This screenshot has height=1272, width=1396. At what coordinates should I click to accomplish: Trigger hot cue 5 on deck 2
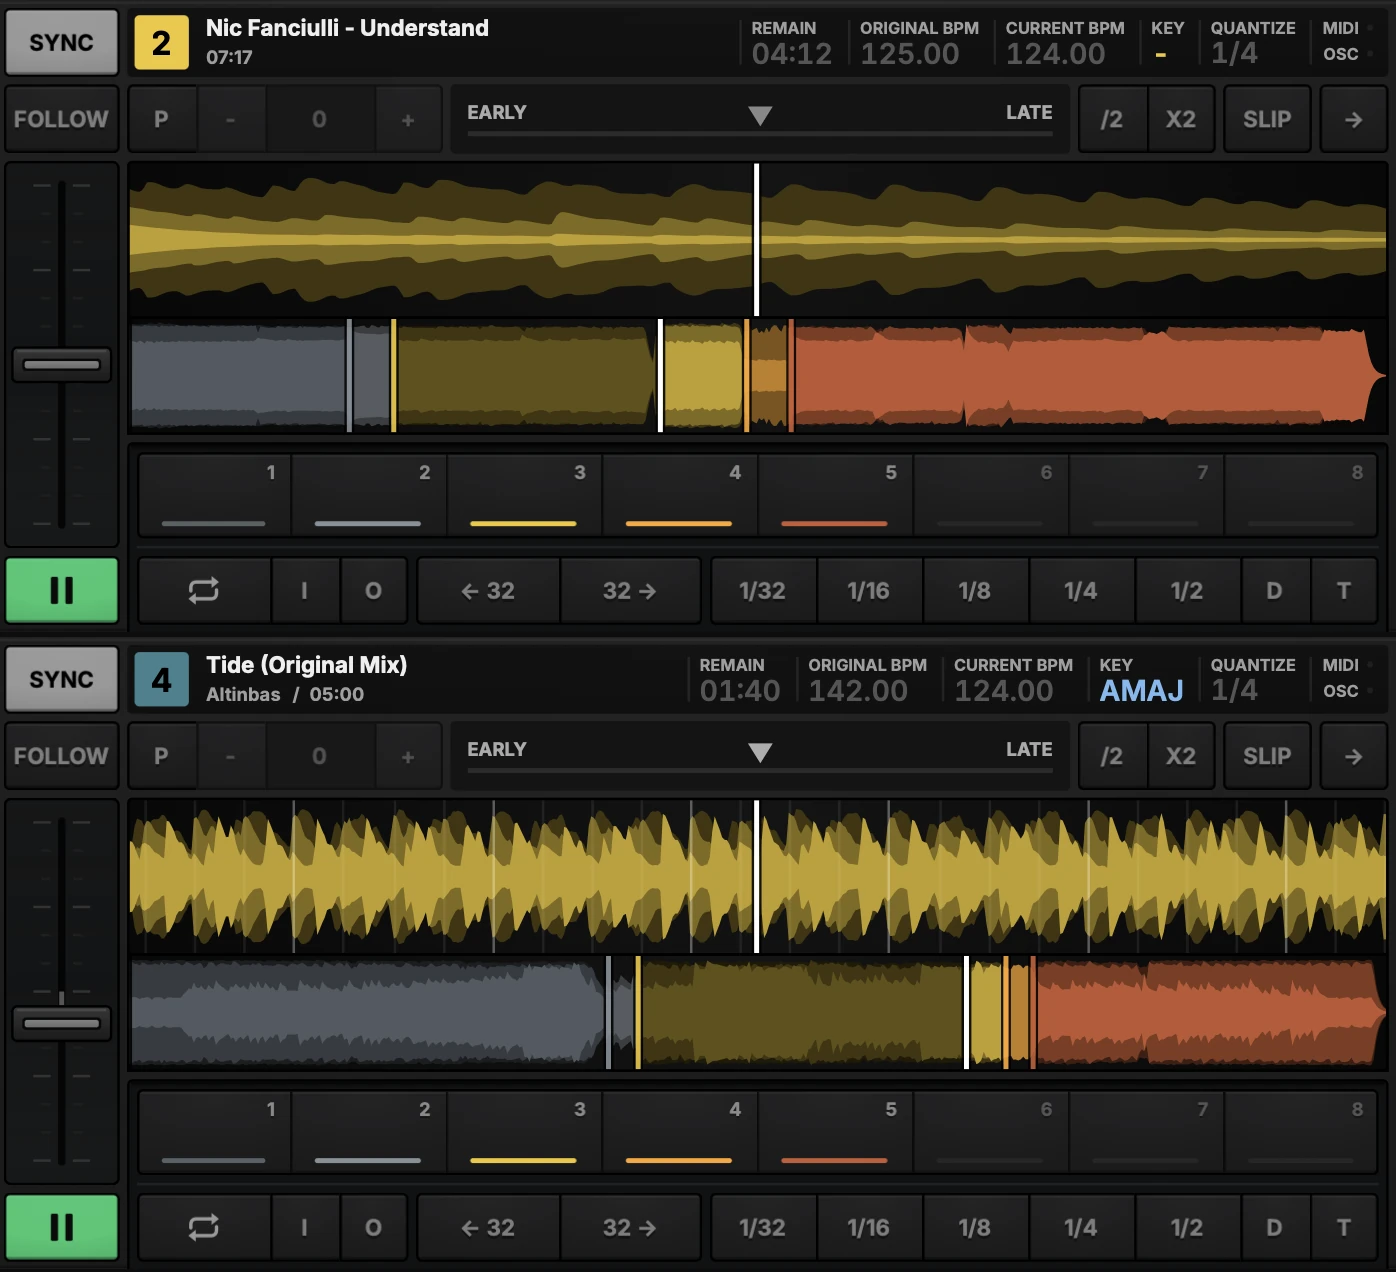(835, 496)
